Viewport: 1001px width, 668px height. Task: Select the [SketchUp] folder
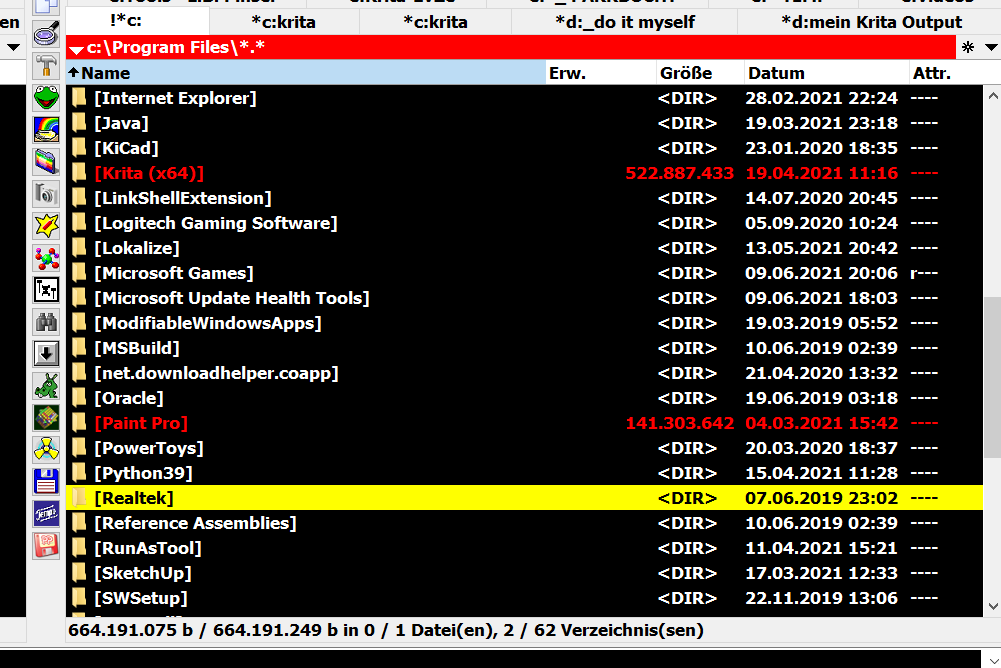tap(524, 573)
